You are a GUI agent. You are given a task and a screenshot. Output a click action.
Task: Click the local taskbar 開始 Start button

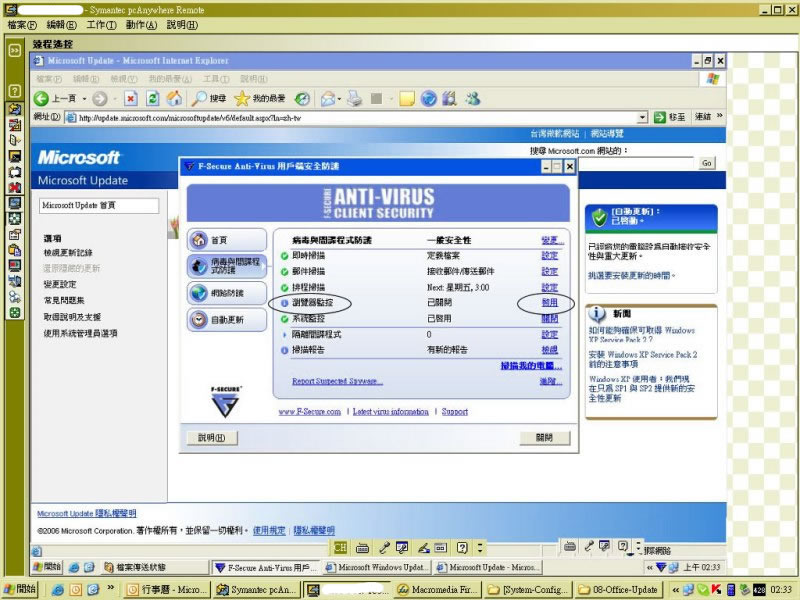coord(19,590)
